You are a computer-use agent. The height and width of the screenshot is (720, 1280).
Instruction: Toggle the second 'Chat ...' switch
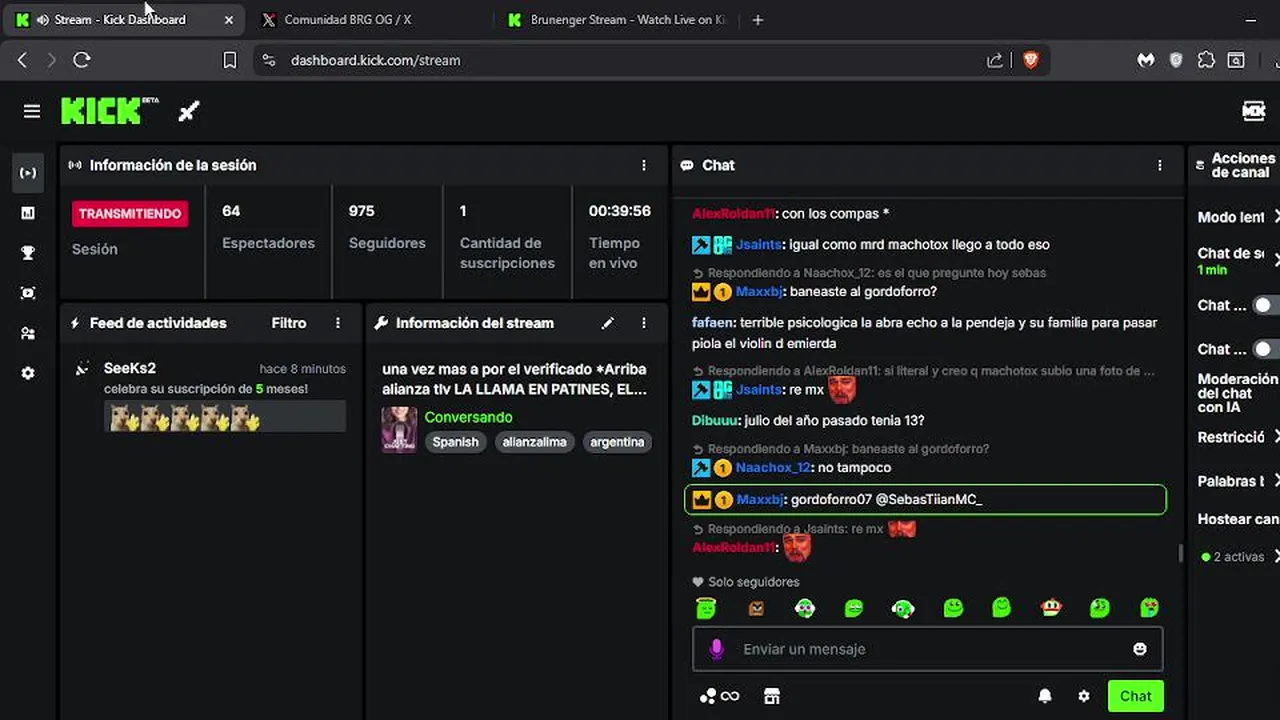(1265, 349)
